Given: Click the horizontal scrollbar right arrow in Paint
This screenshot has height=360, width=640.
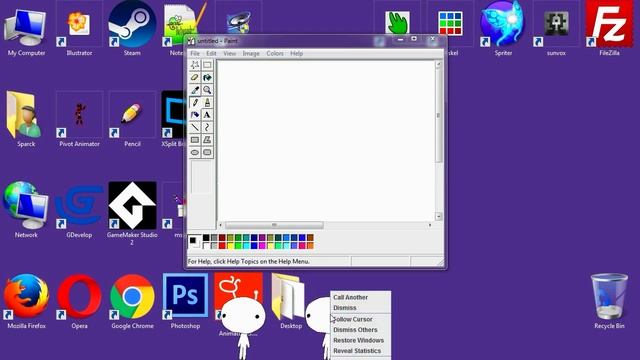Looking at the screenshot, I should (x=430, y=225).
